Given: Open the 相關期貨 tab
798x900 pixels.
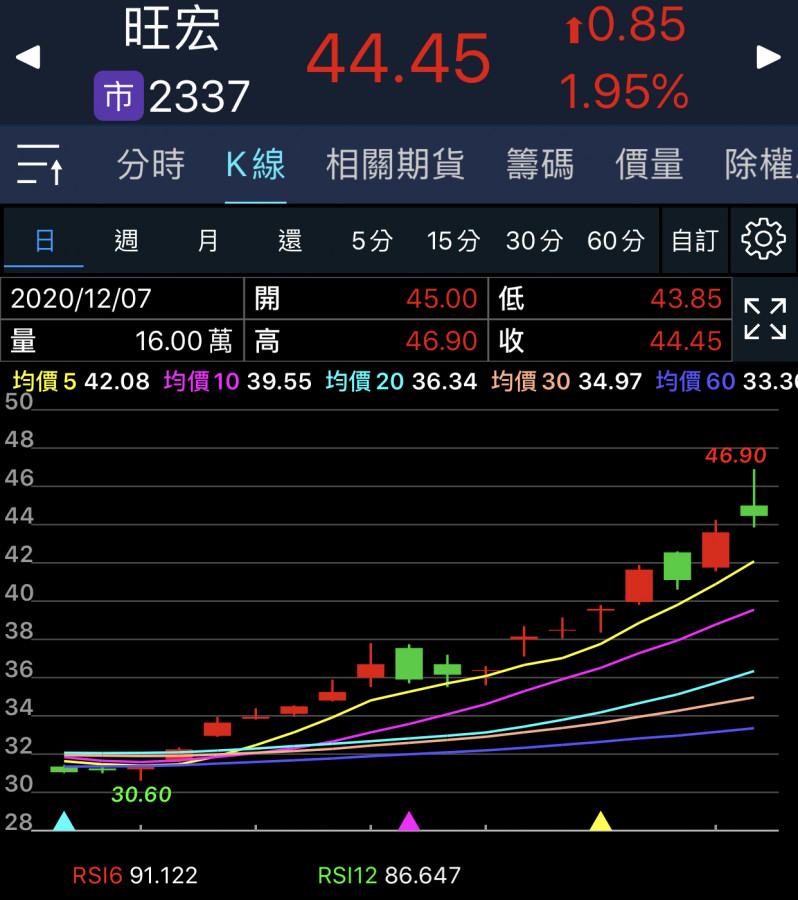Looking at the screenshot, I should coord(395,164).
